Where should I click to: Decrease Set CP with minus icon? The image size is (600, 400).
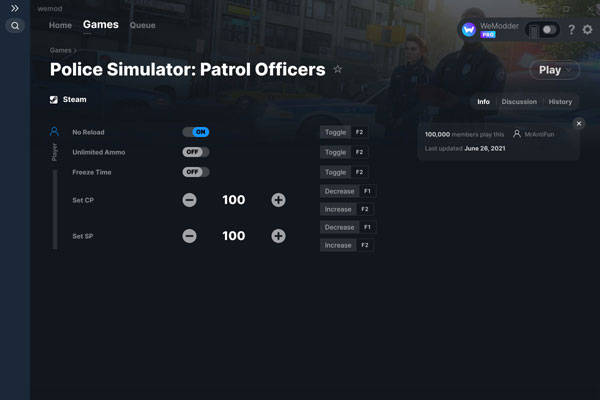[x=189, y=200]
